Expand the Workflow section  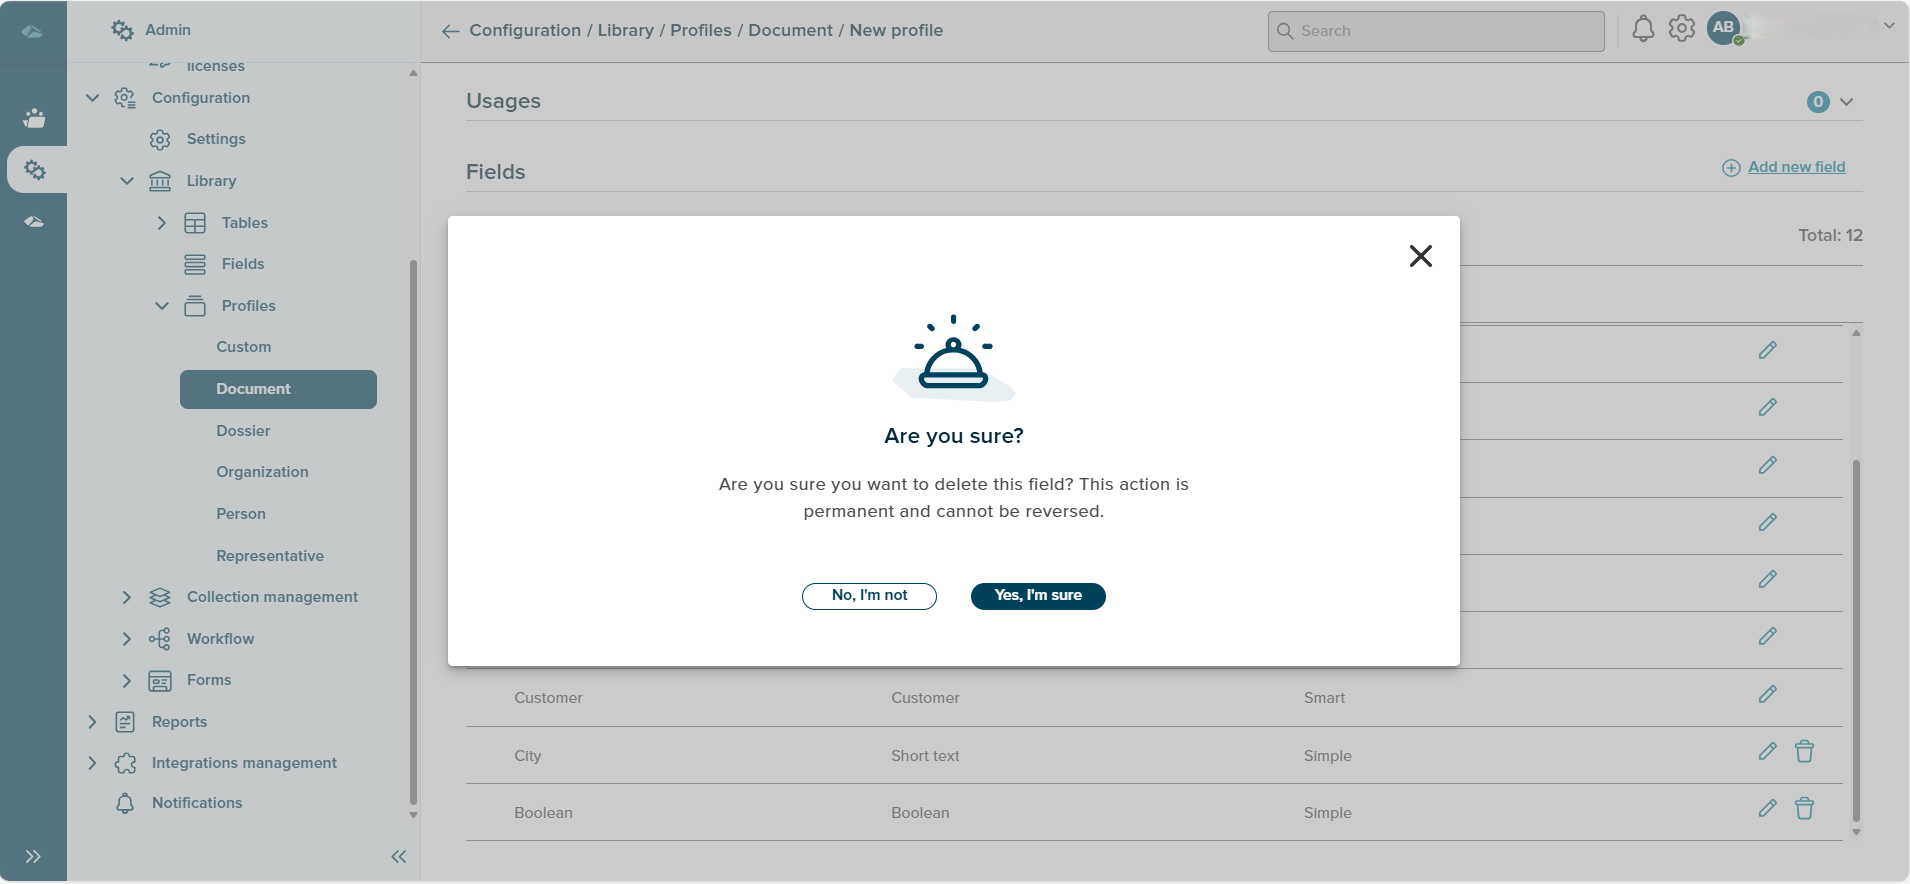(127, 639)
